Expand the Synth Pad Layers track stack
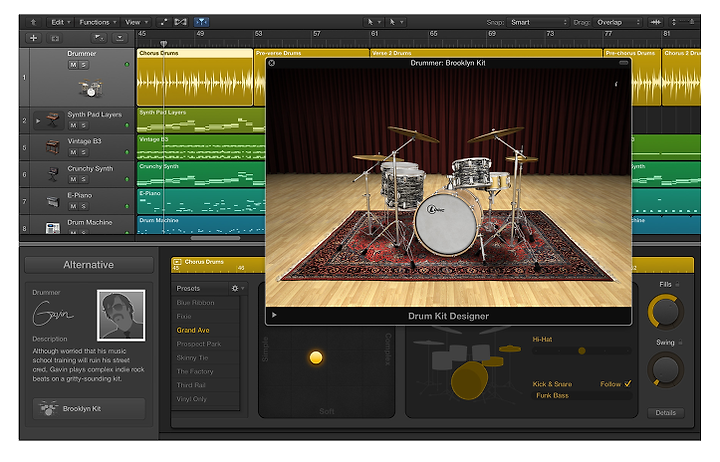 tap(39, 120)
